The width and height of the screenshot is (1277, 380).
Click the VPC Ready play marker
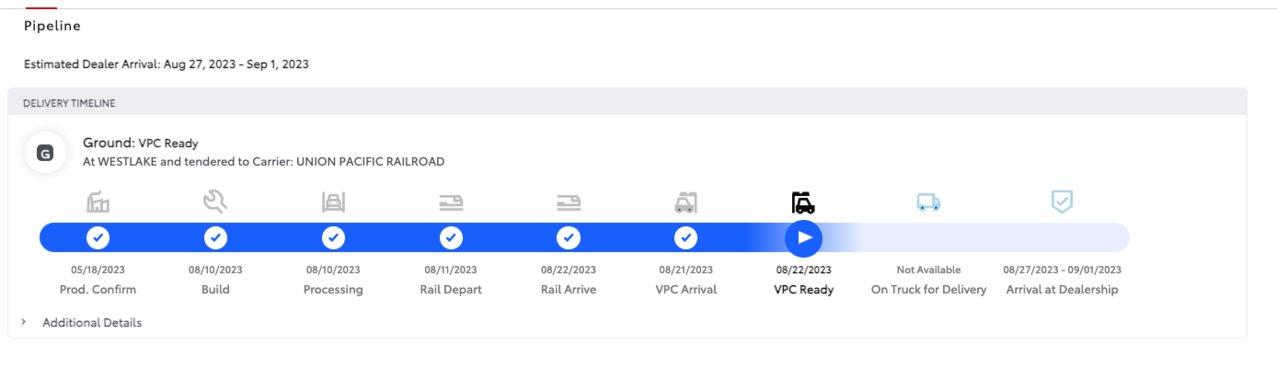803,238
